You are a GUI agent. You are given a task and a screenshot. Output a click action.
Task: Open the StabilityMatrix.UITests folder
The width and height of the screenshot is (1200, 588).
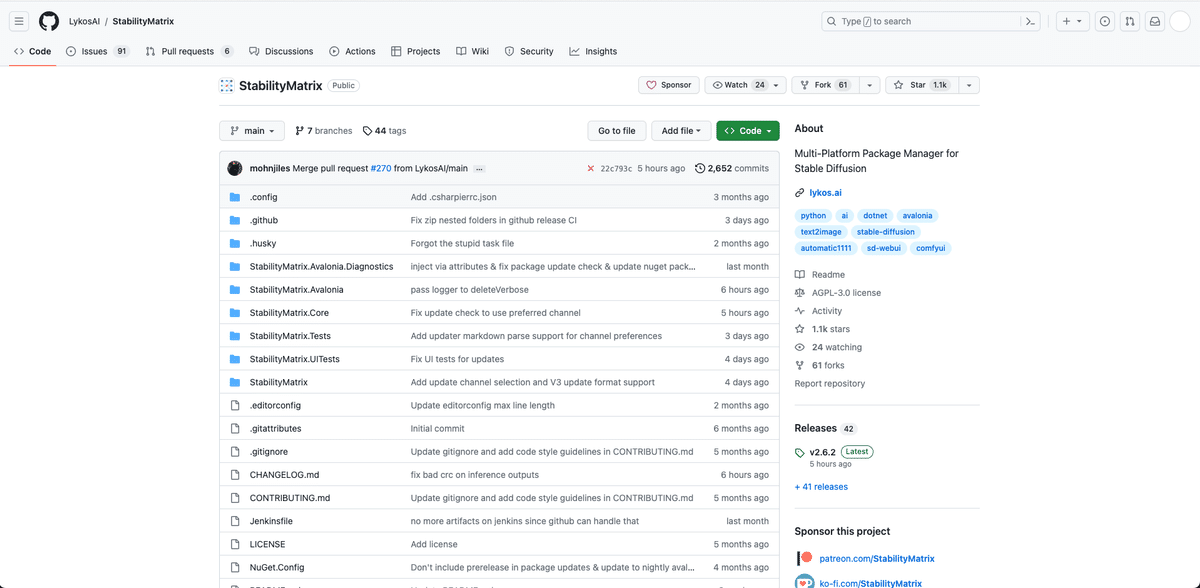click(294, 359)
